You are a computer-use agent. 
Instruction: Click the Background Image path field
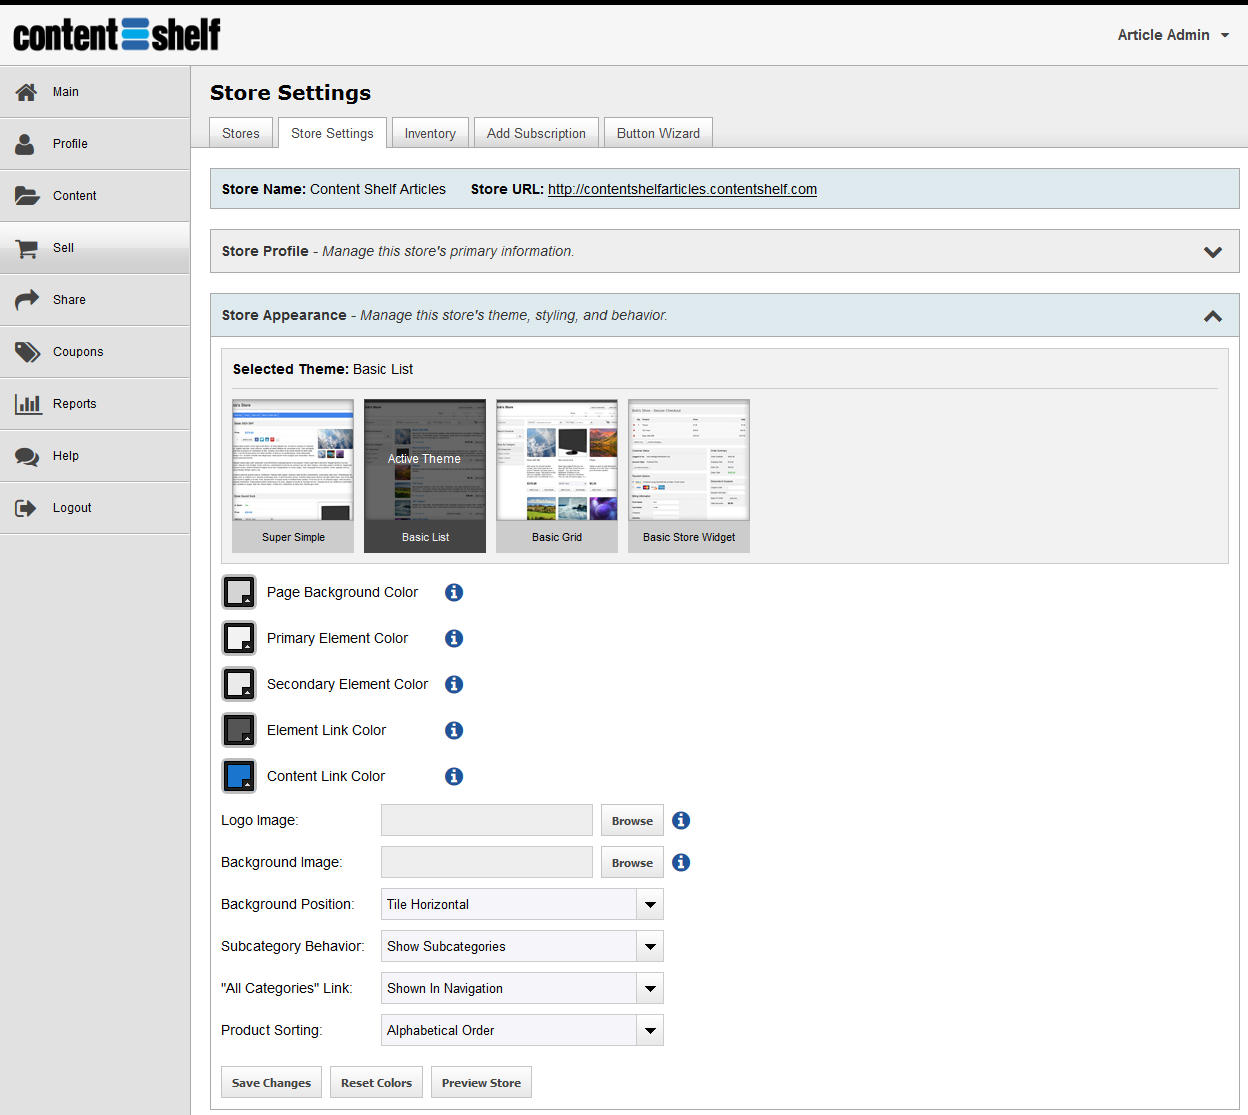coord(487,862)
